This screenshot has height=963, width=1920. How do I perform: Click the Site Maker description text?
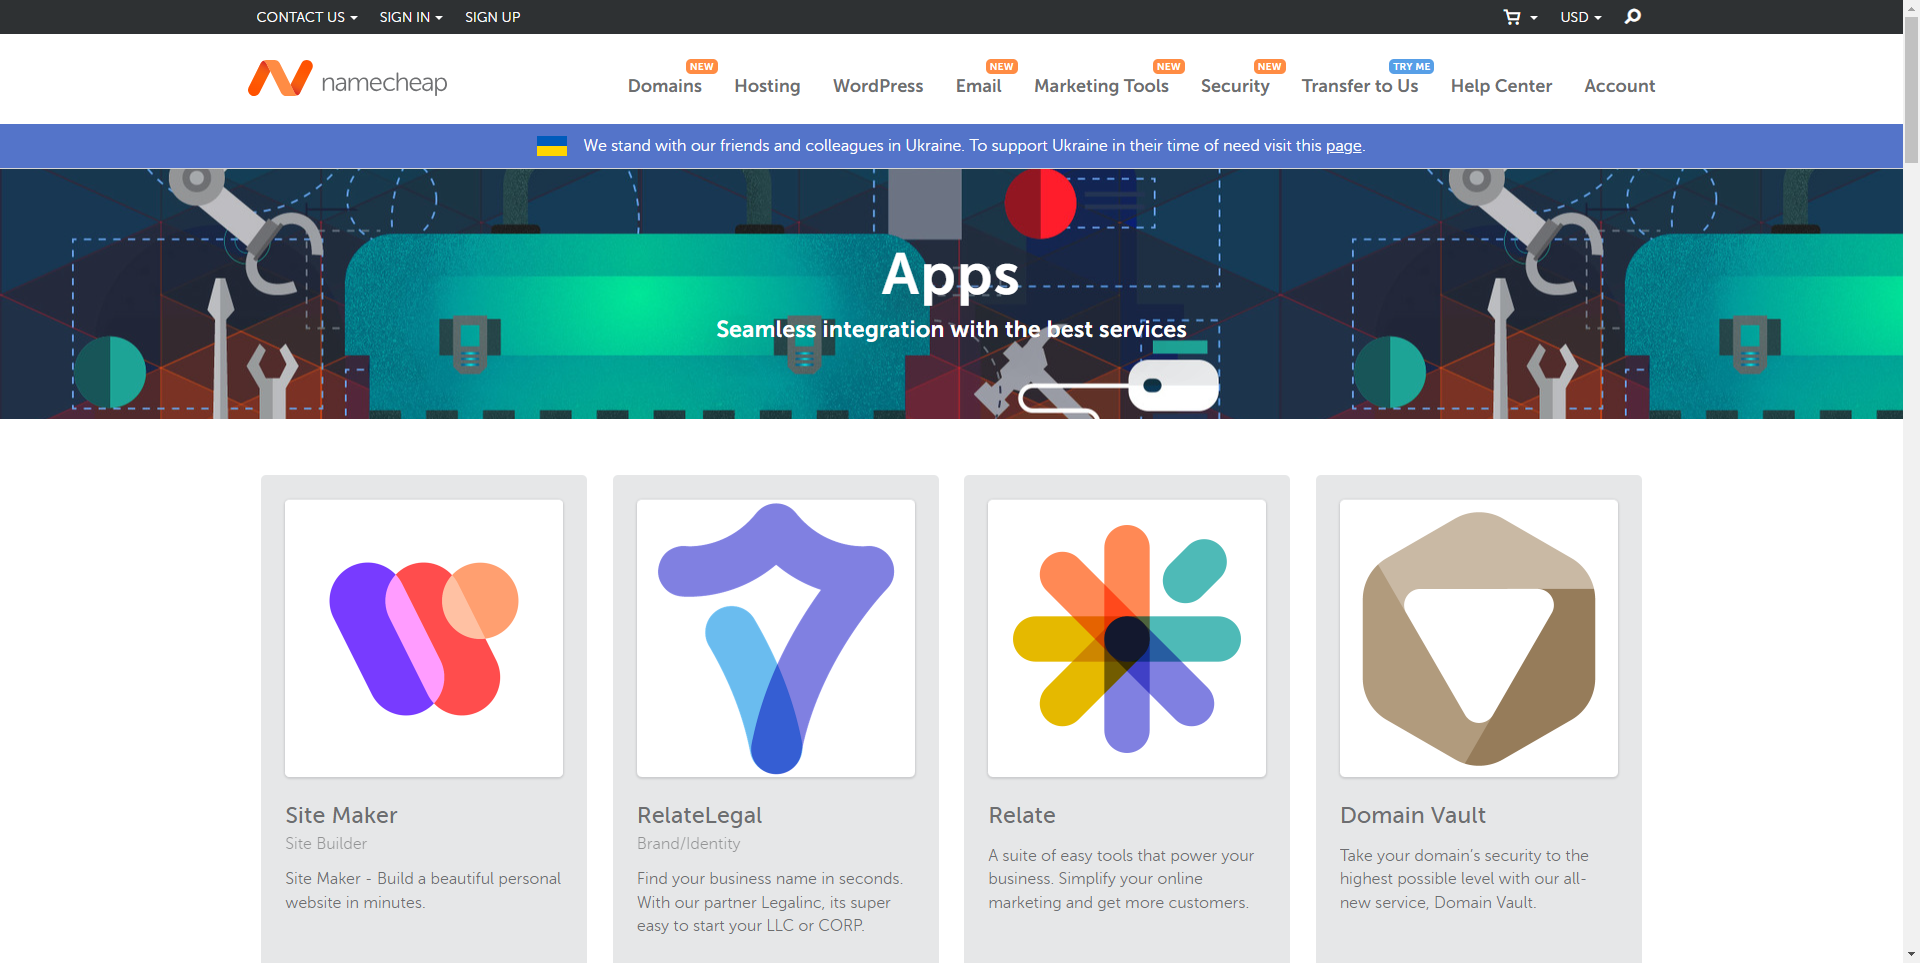point(423,890)
